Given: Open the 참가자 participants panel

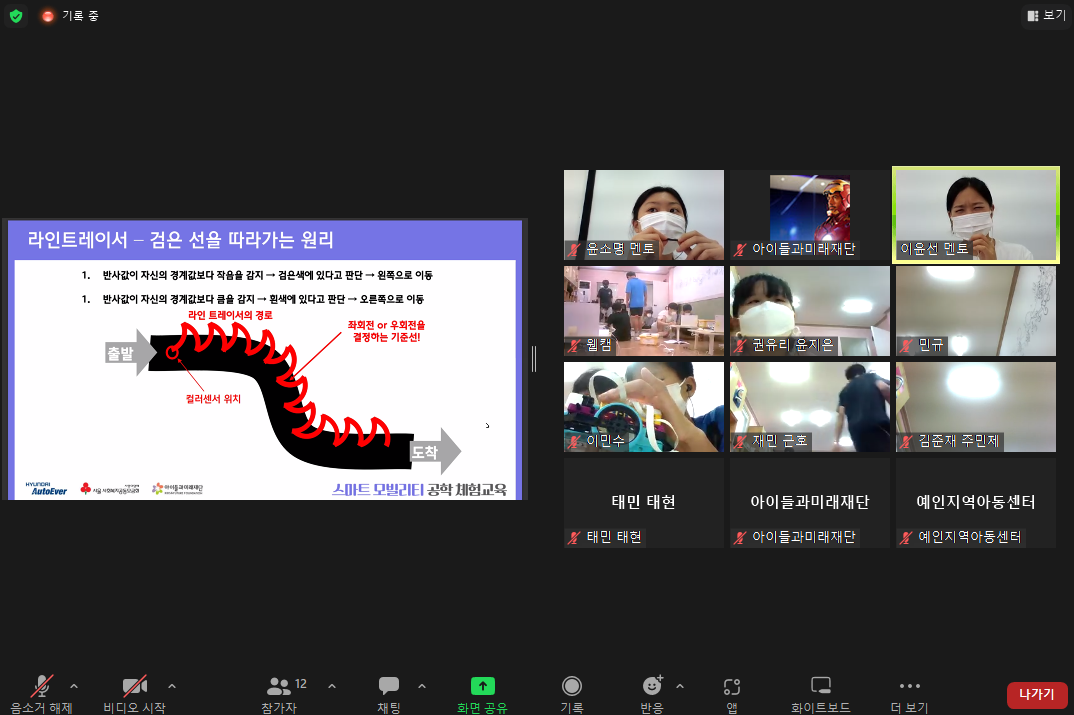Looking at the screenshot, I should (x=279, y=687).
